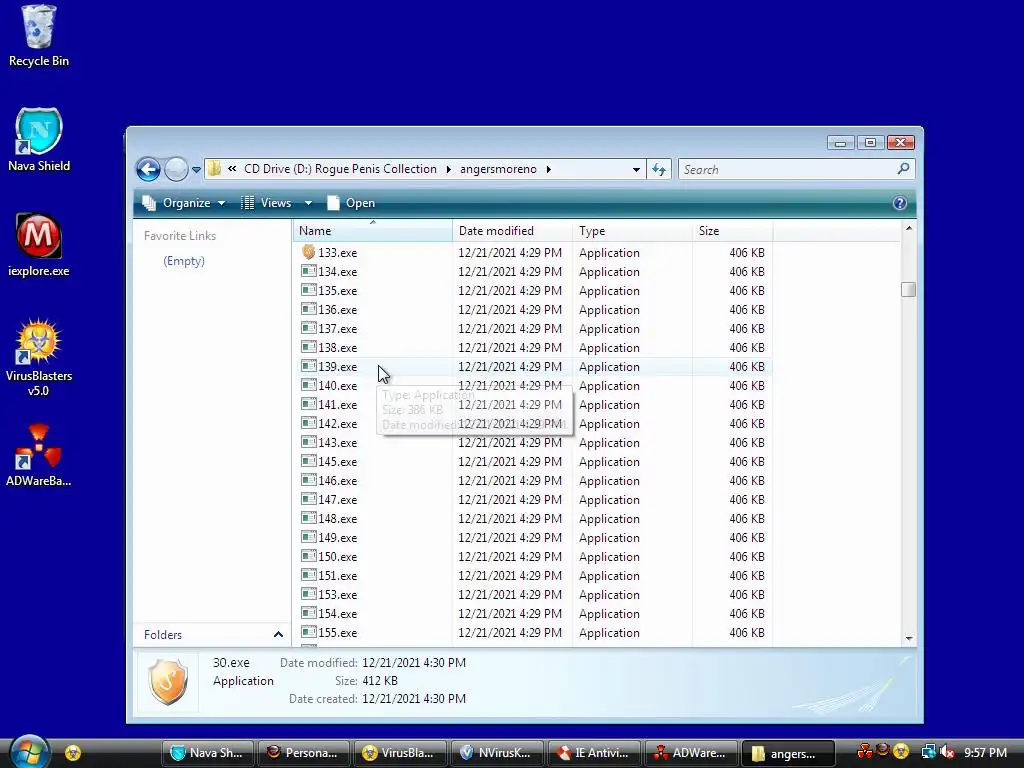
Task: Sort by Date modified column header
Action: pyautogui.click(x=512, y=231)
